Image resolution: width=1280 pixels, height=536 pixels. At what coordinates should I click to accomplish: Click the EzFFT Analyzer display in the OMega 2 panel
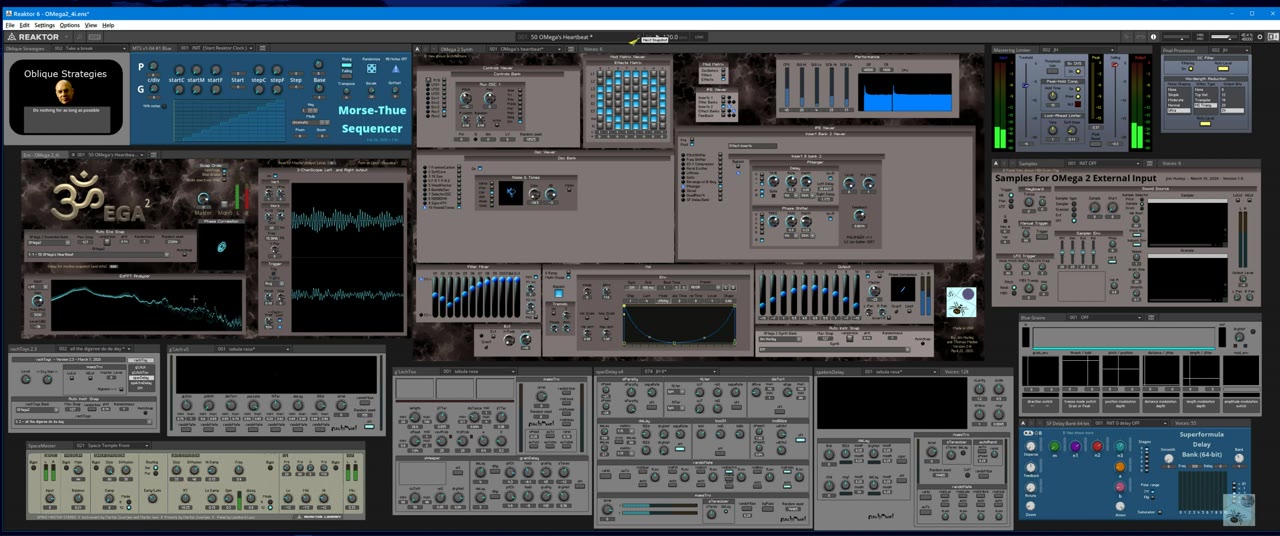click(146, 304)
